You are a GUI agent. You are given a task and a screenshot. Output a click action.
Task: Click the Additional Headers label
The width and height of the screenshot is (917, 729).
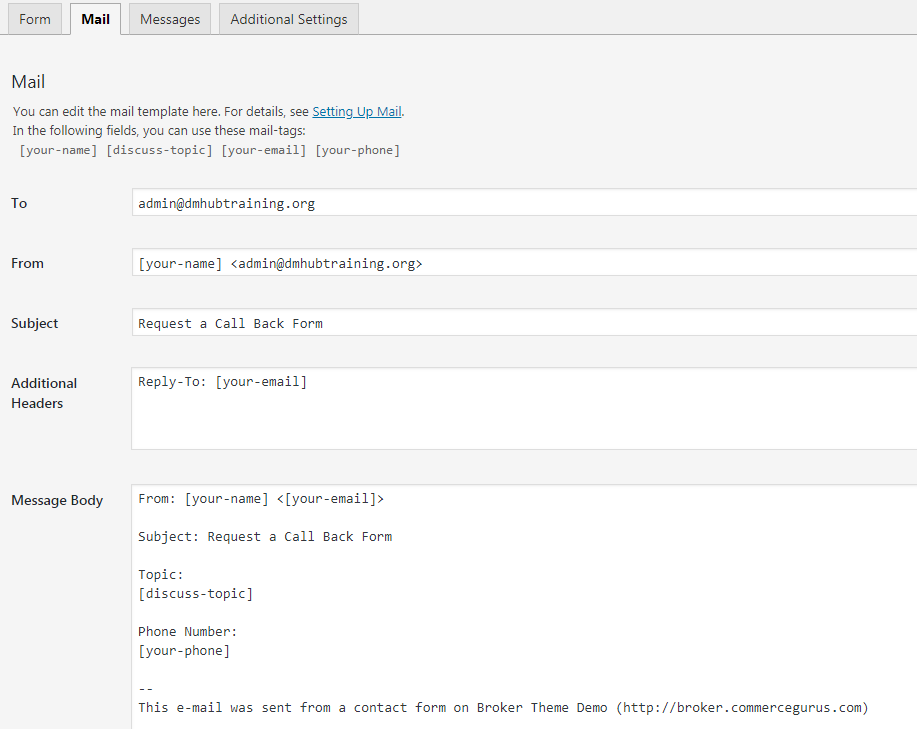pos(44,393)
